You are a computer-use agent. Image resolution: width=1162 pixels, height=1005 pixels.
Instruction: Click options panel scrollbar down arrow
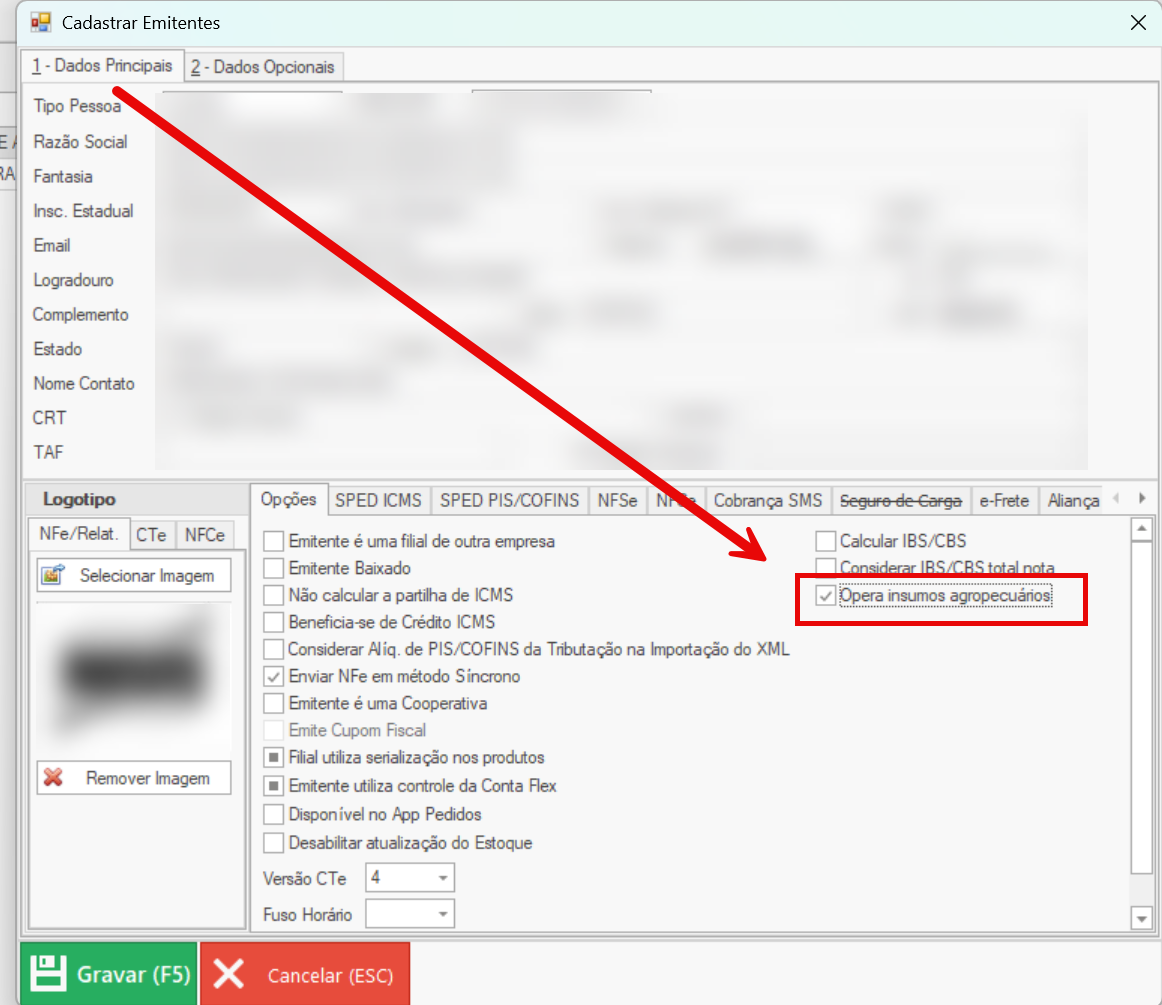click(1141, 919)
